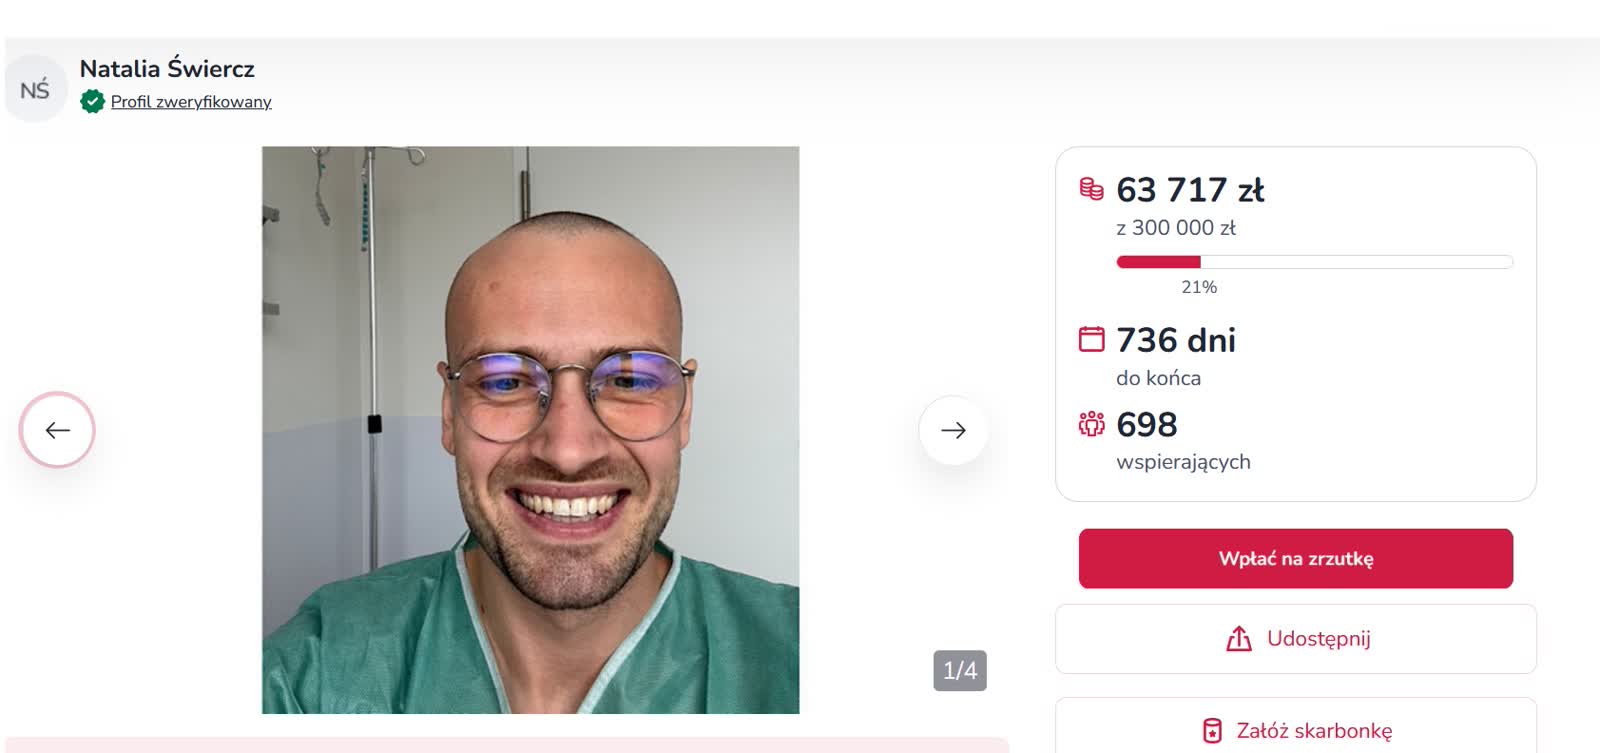Viewport: 1600px width, 753px height.
Task: Click the NŚ organizer avatar
Action: [x=35, y=90]
